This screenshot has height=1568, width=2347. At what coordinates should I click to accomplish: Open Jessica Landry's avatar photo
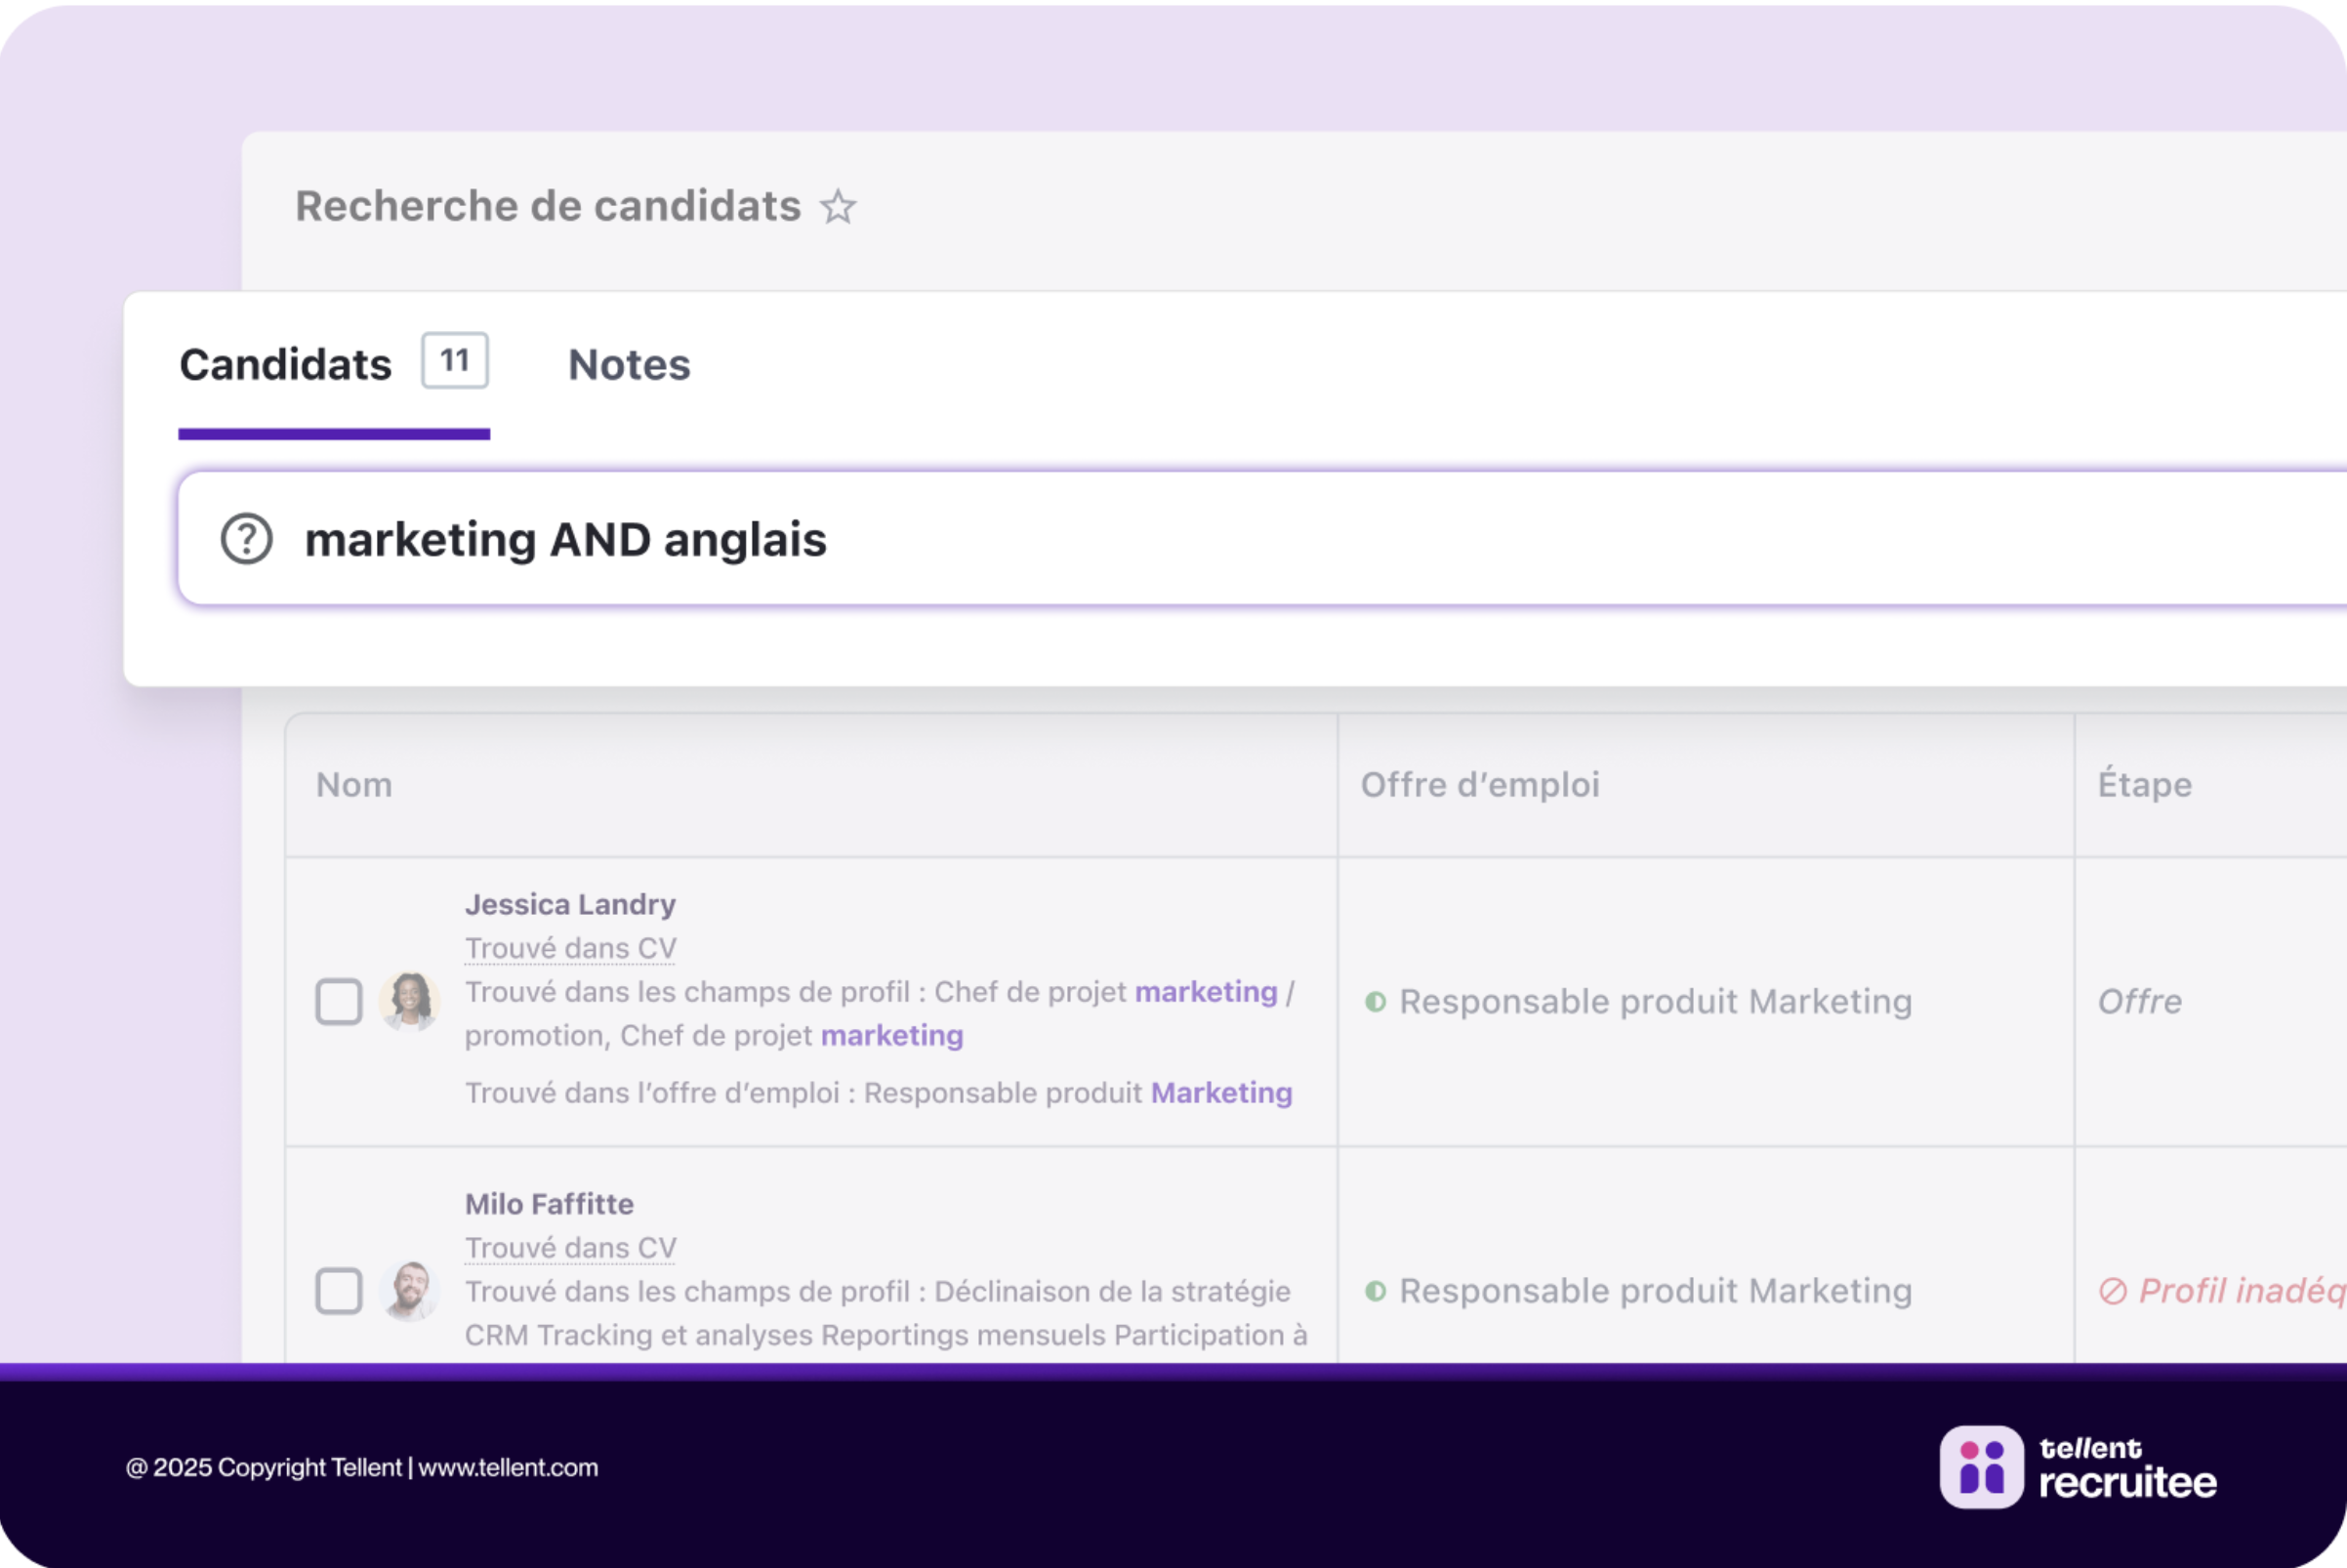click(x=409, y=1001)
